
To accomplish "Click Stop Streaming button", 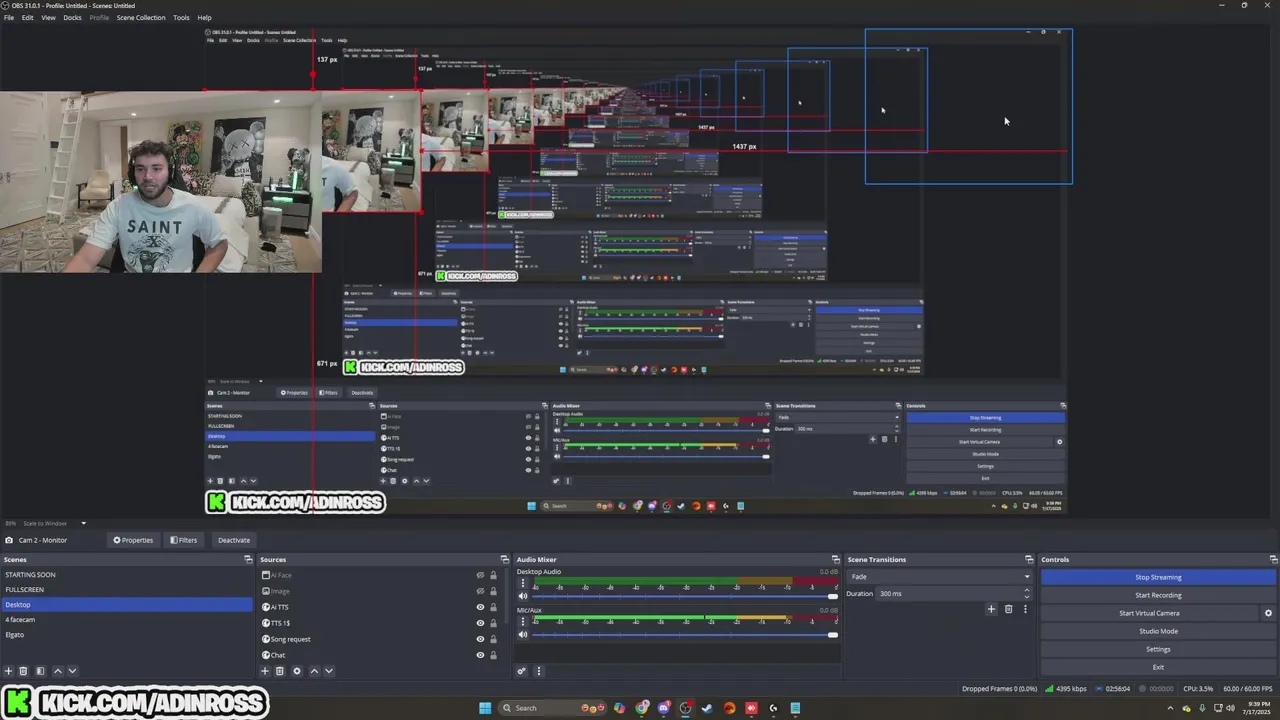I will coord(1158,577).
